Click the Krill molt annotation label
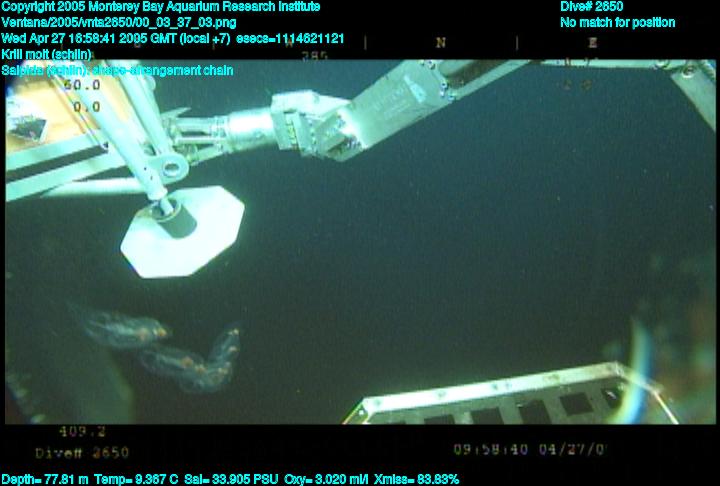 pos(47,54)
